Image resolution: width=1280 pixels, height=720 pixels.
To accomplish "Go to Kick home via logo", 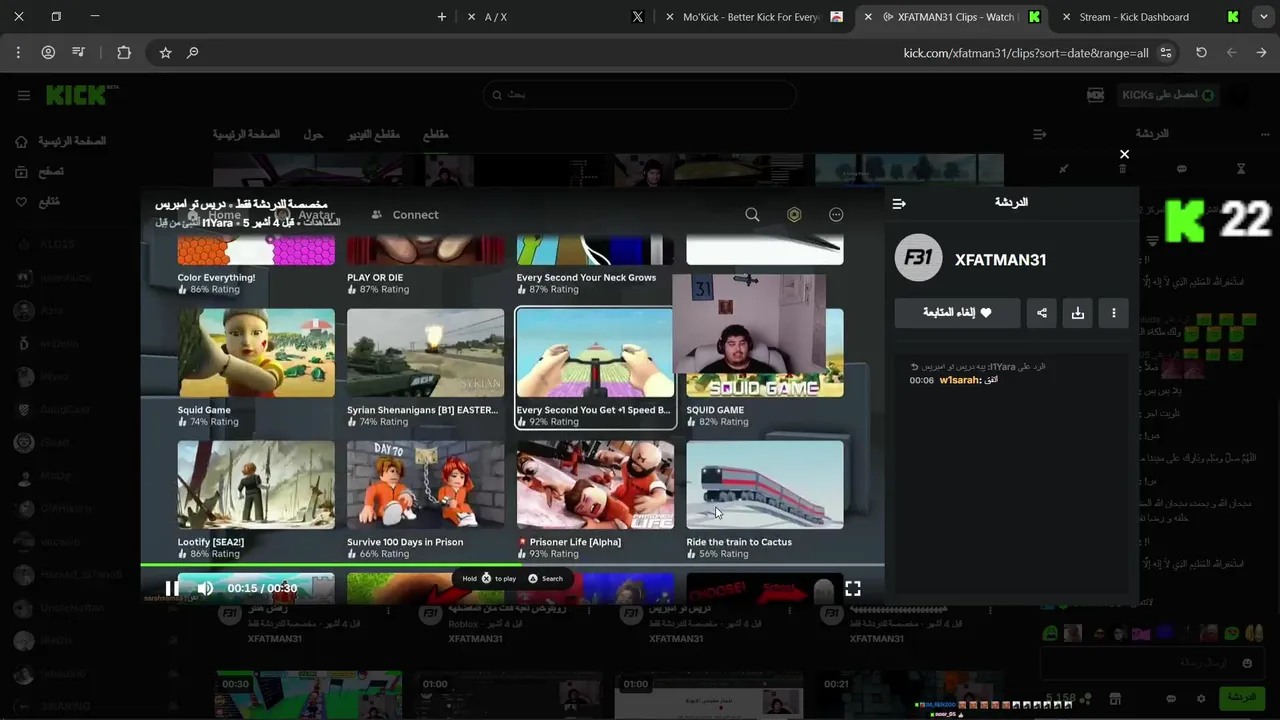I will [77, 95].
